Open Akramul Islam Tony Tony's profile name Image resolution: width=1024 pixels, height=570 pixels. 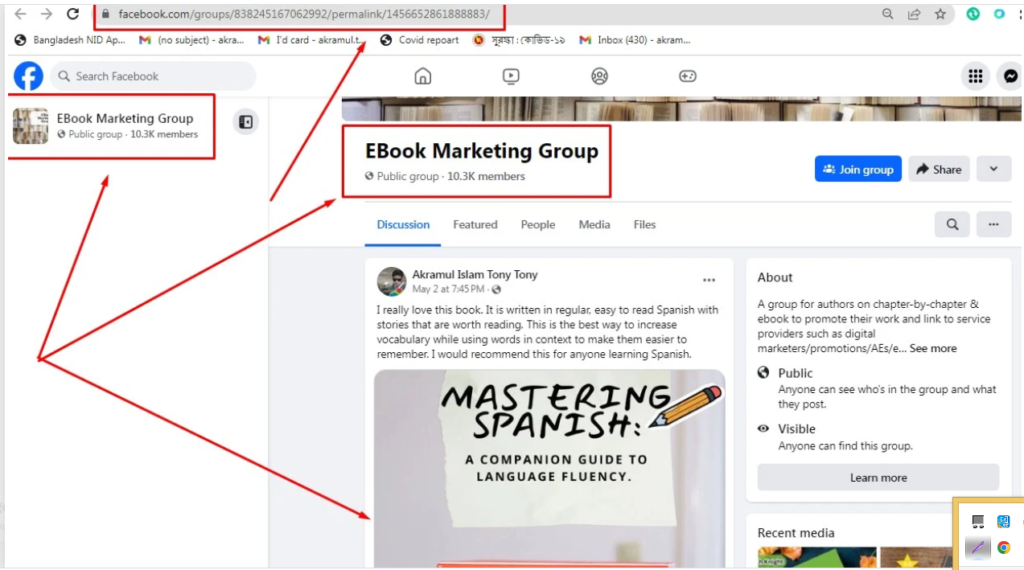click(x=475, y=275)
